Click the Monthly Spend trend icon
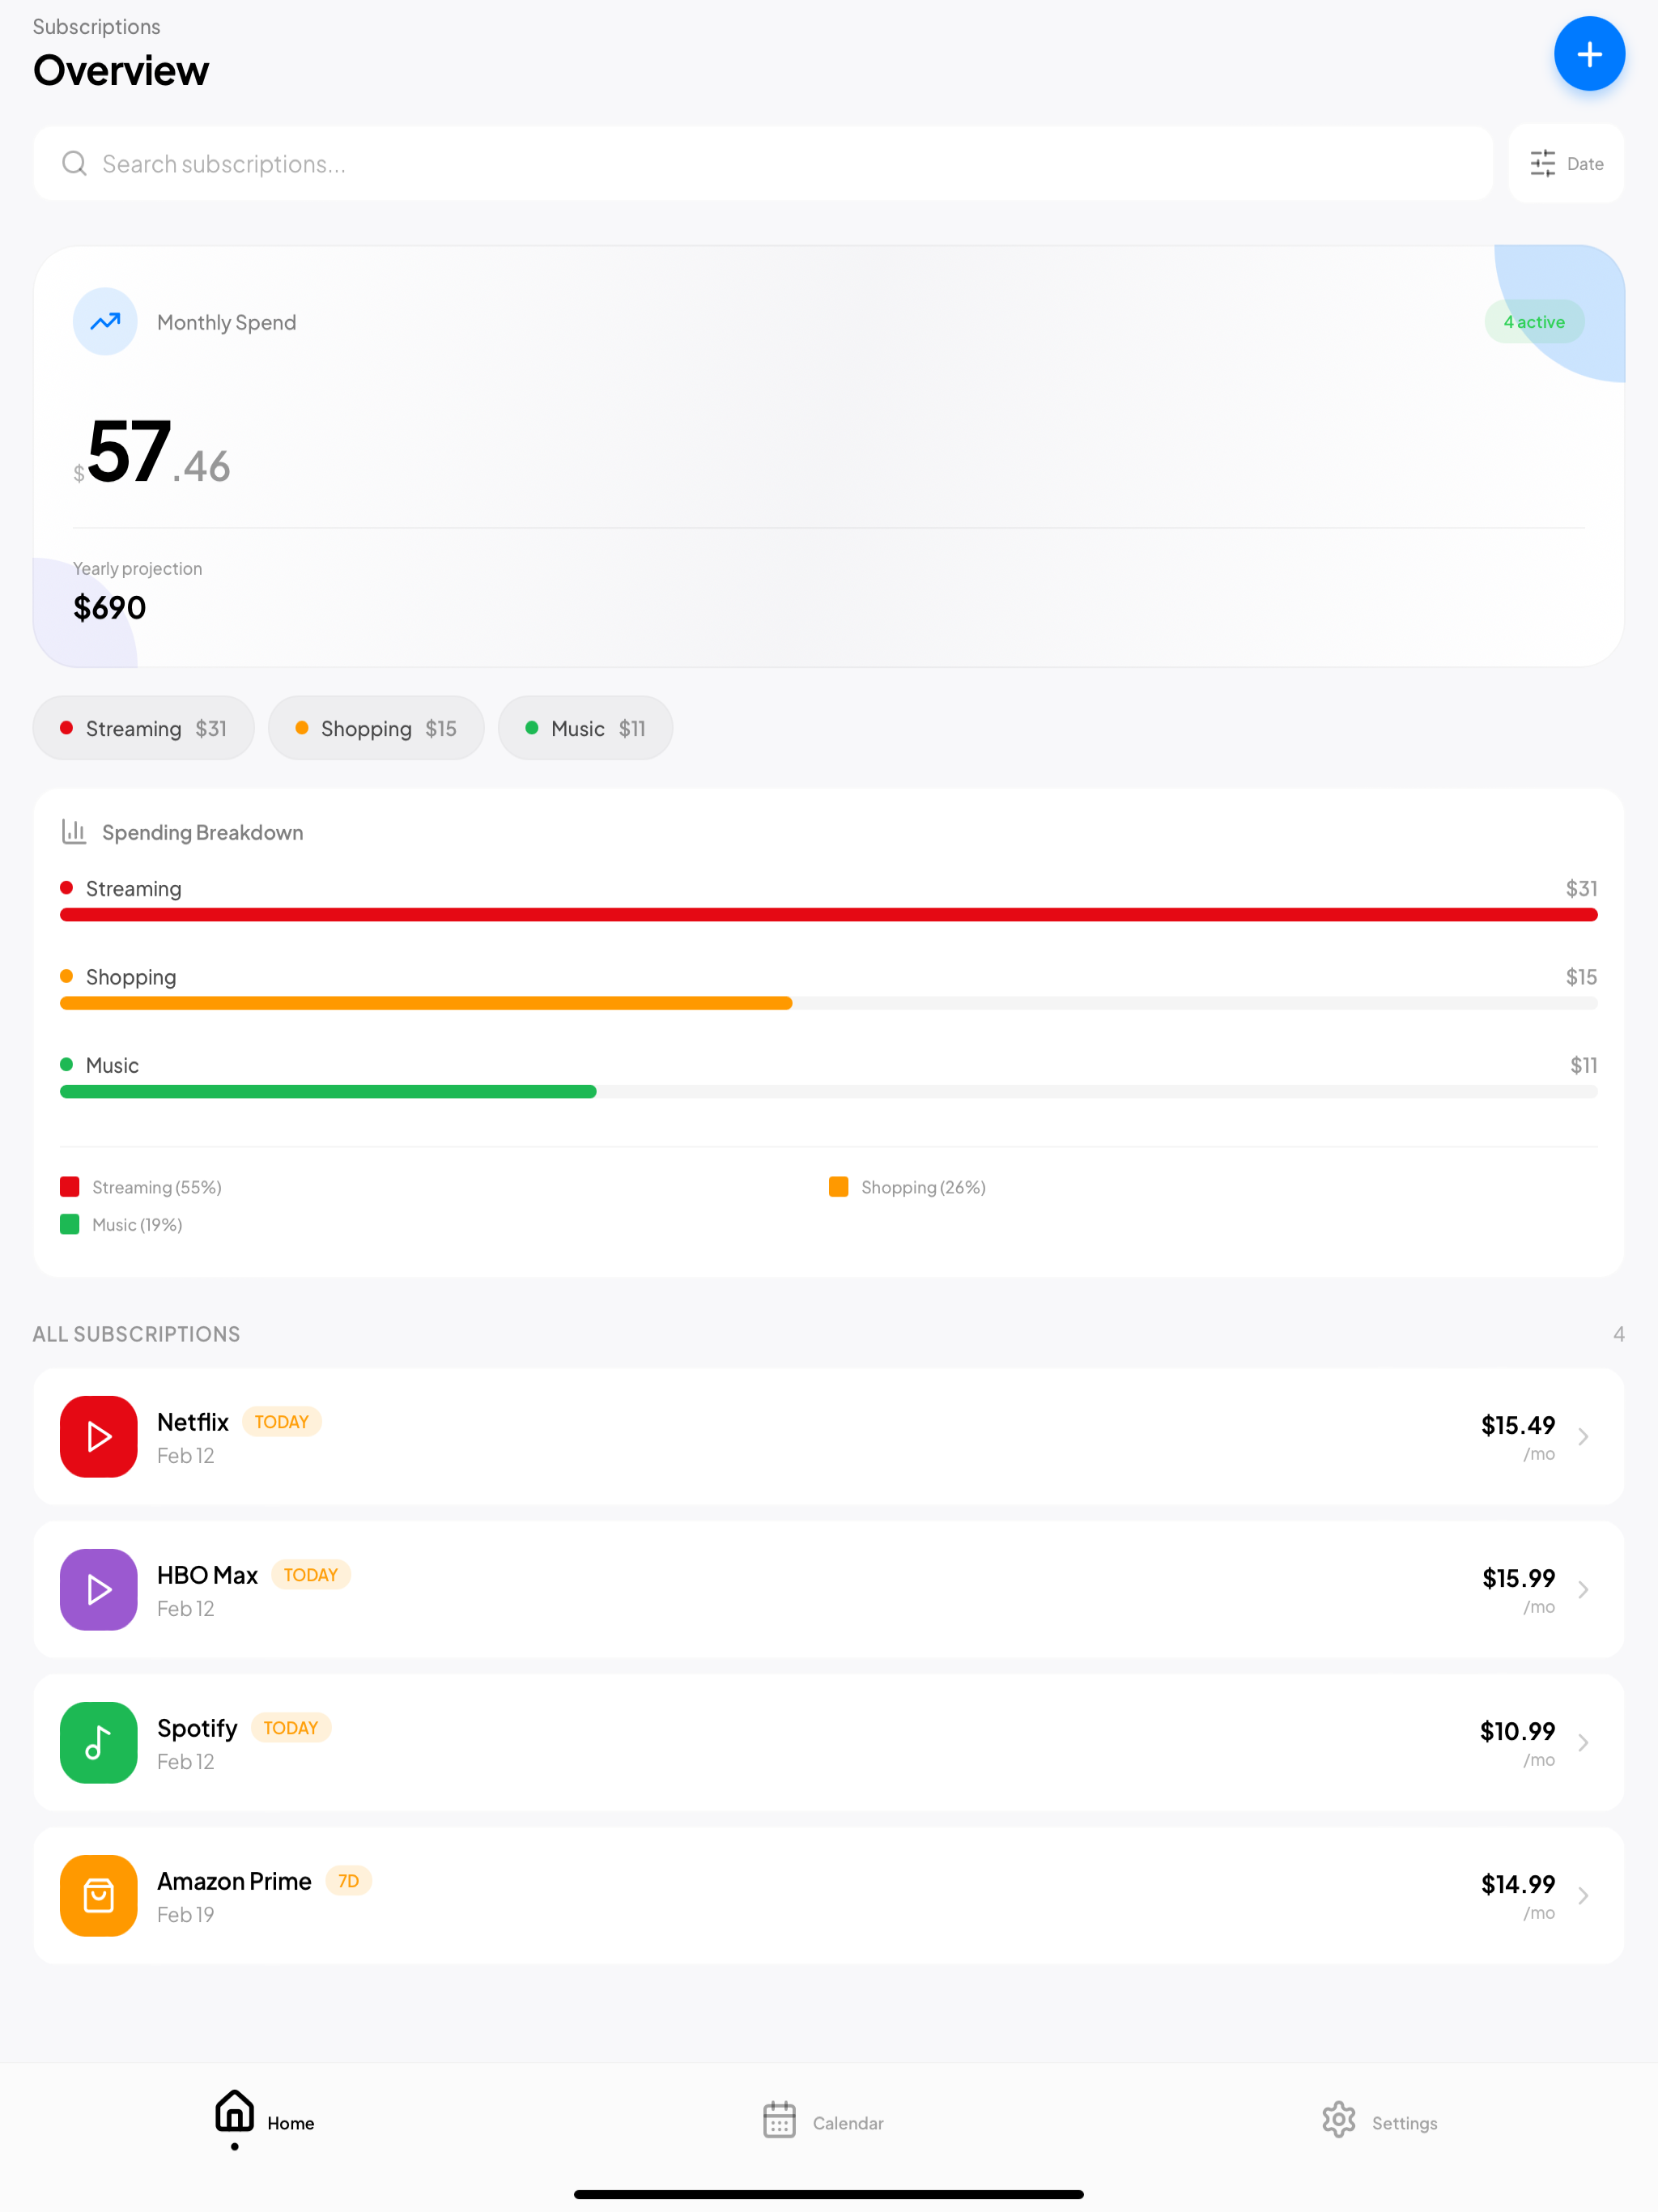Screen dimensions: 1658x2212 tap(105, 321)
